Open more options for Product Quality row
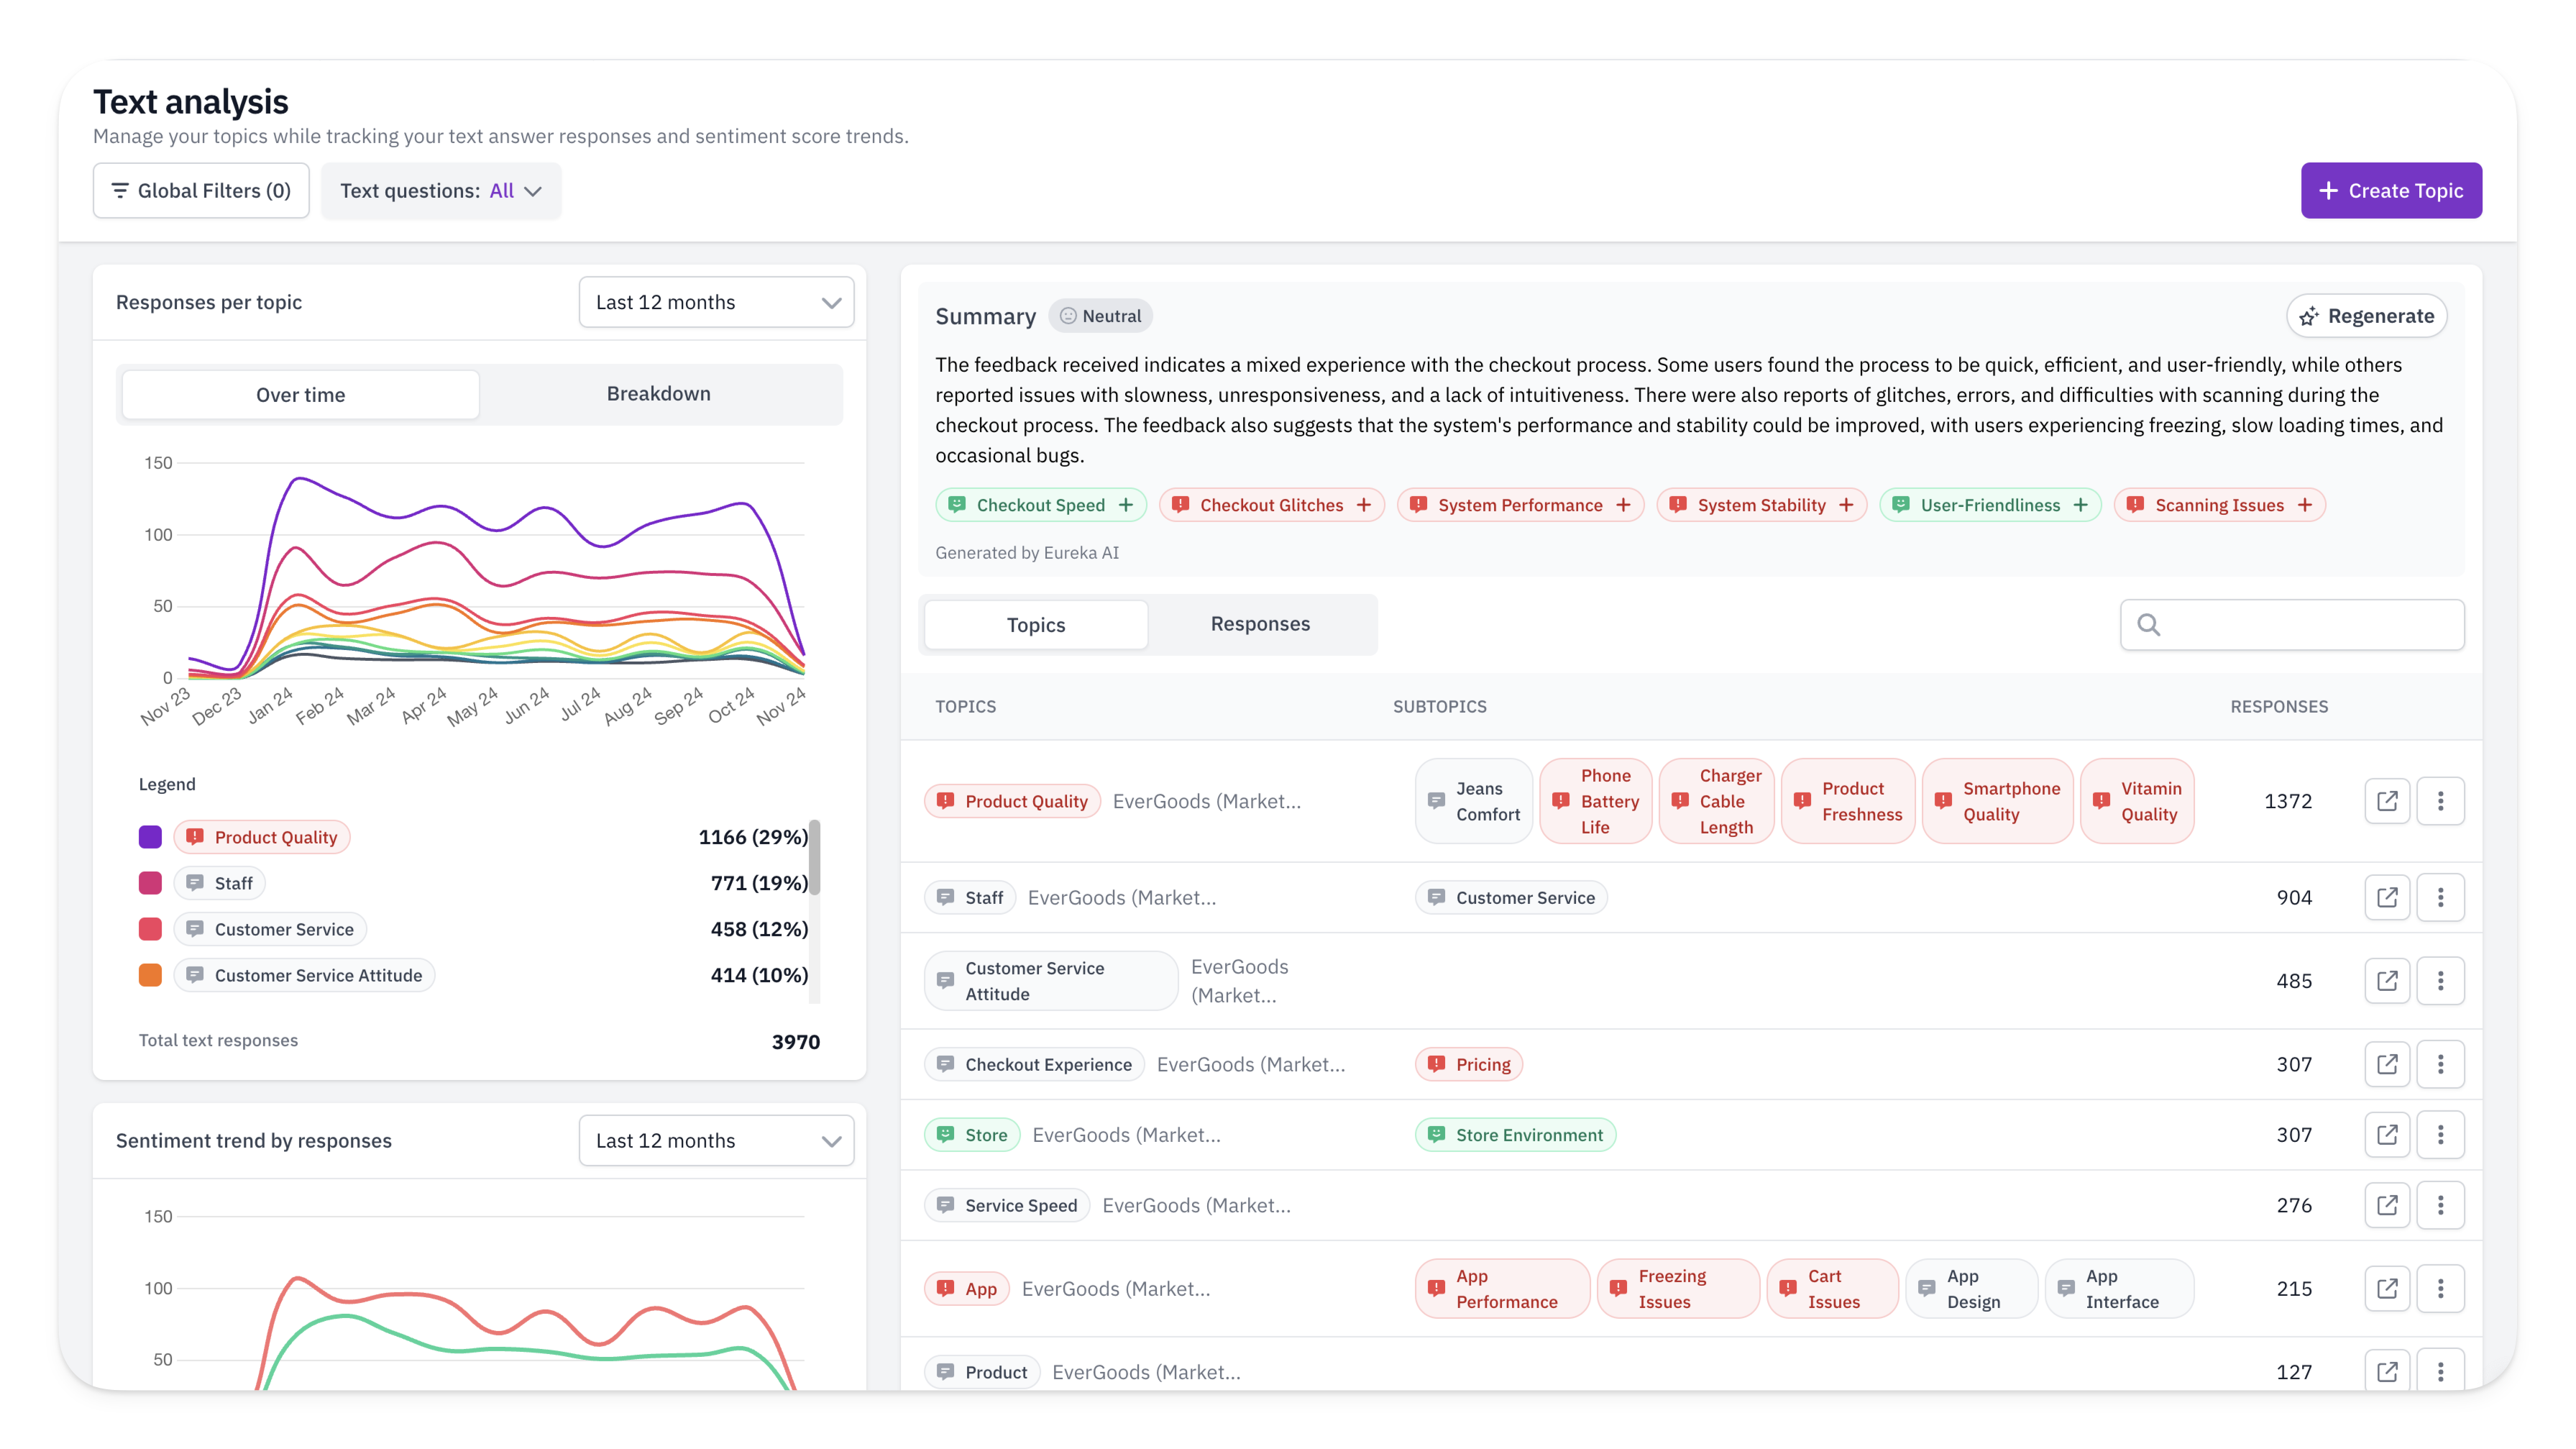Screen dimensions: 2576x1449 pyautogui.click(x=2440, y=801)
